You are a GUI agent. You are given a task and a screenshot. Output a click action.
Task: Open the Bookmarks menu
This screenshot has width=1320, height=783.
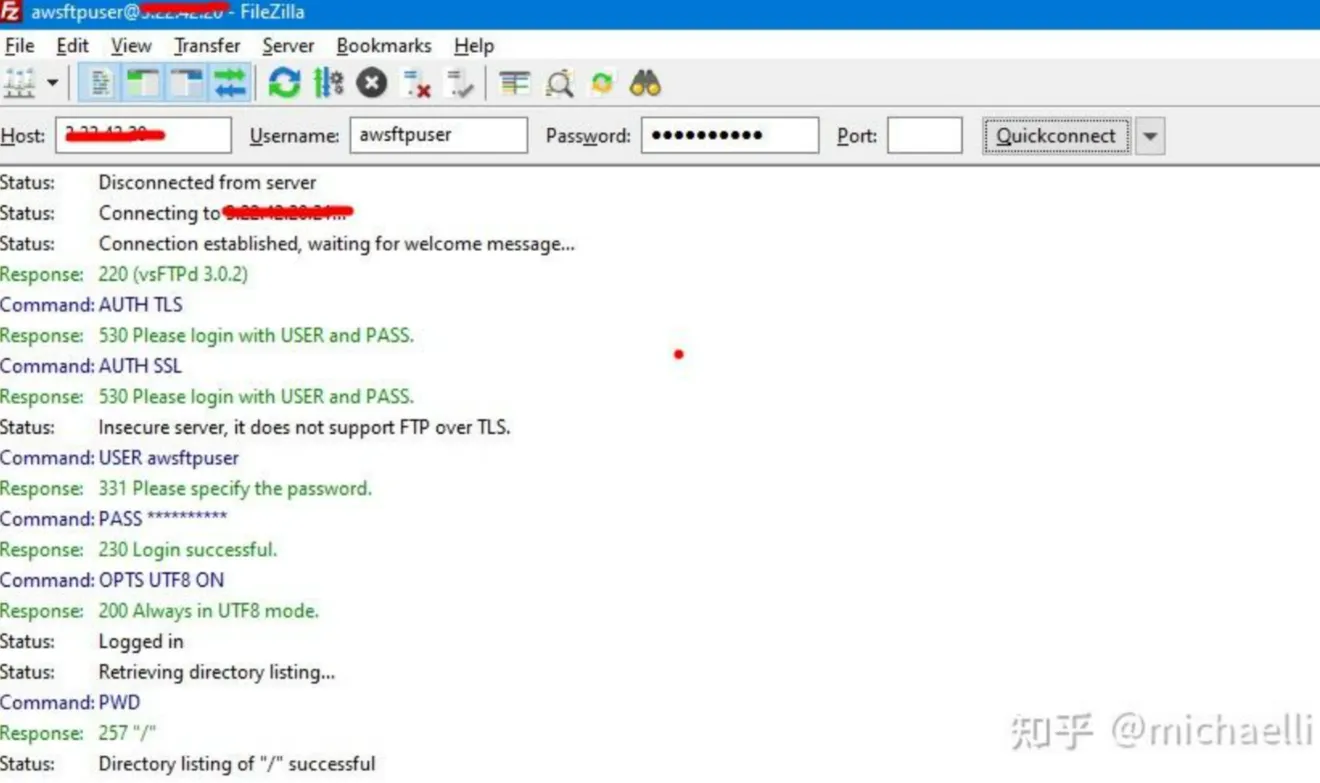(x=384, y=46)
